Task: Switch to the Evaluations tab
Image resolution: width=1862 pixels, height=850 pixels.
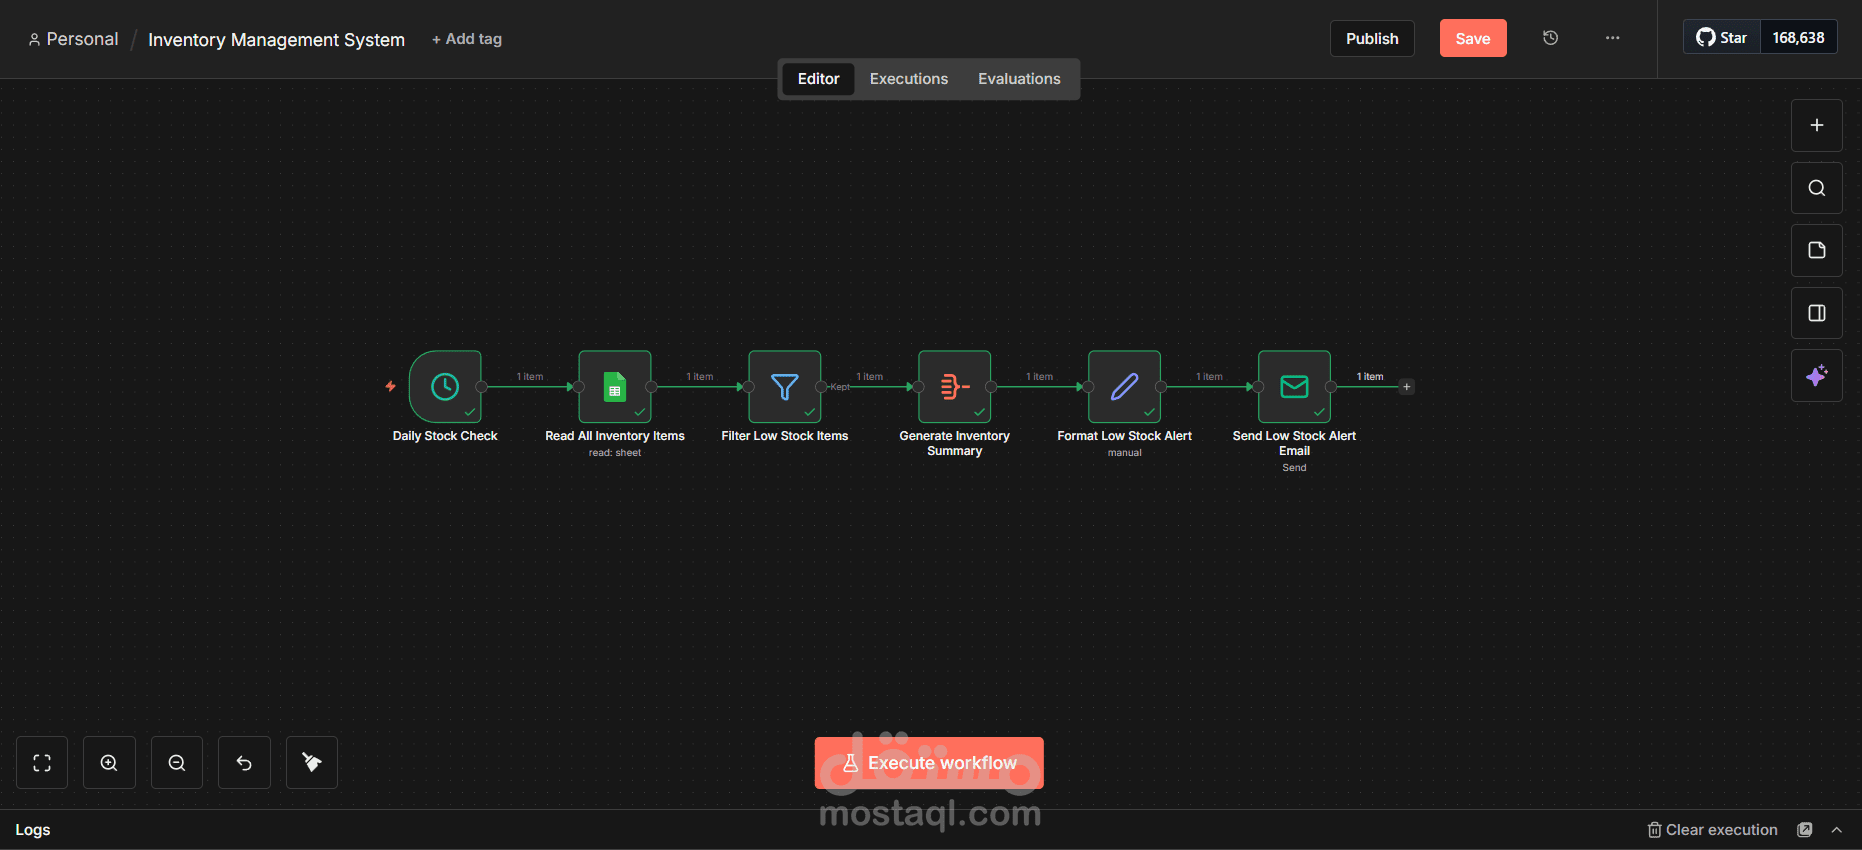Action: (x=1019, y=79)
